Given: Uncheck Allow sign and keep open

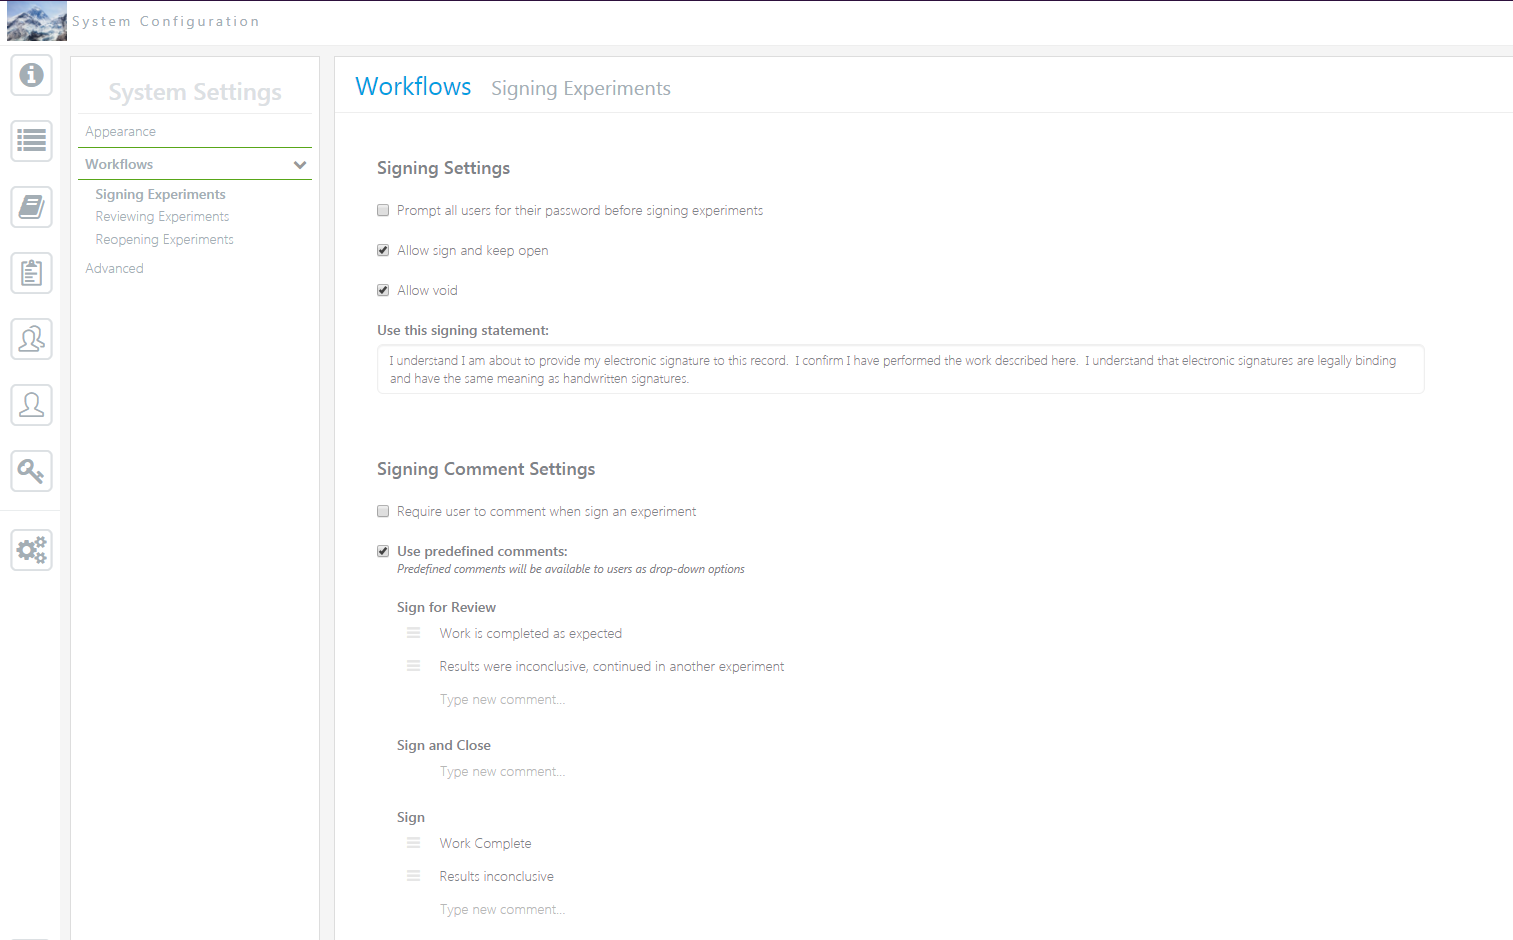Looking at the screenshot, I should (383, 250).
